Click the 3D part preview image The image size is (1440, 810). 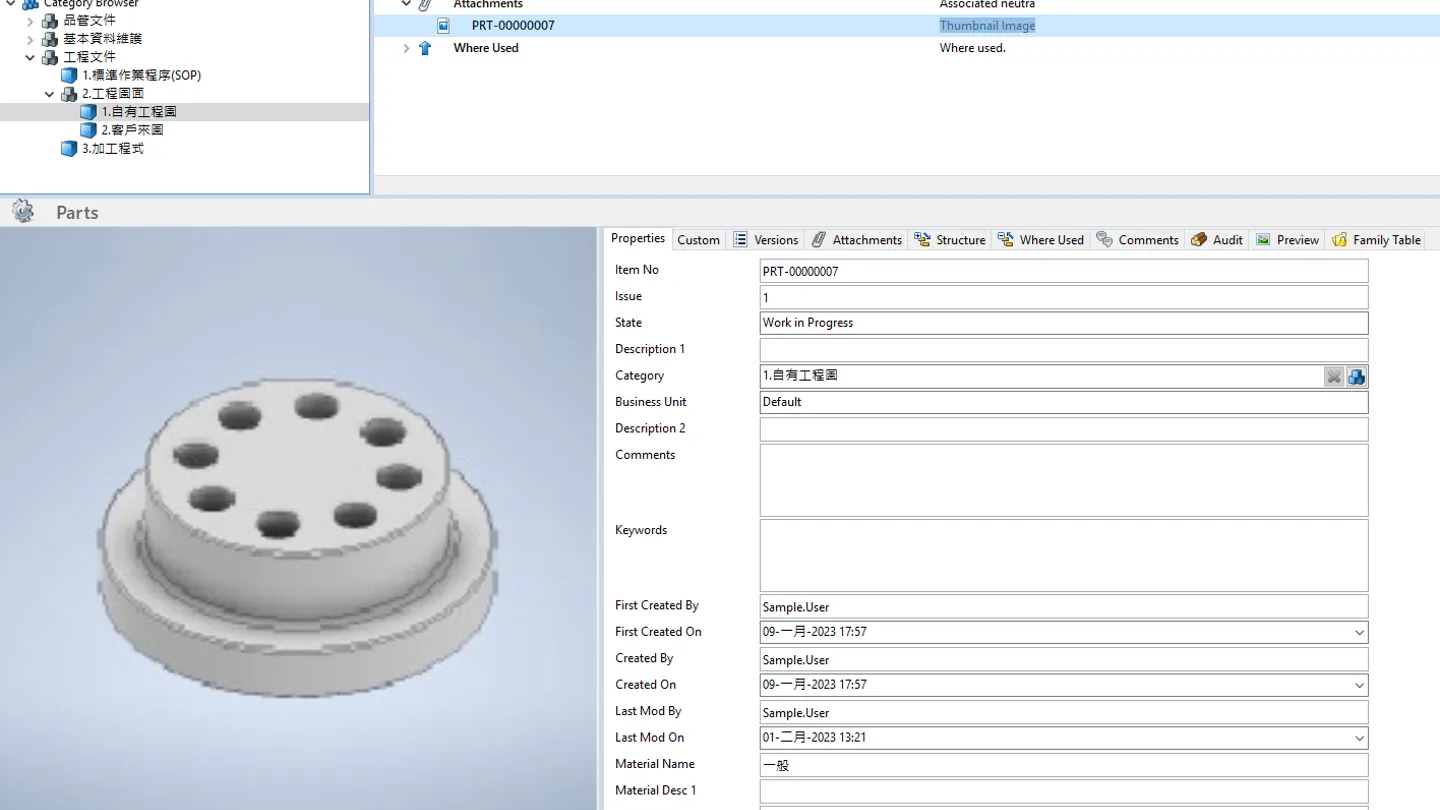point(298,518)
